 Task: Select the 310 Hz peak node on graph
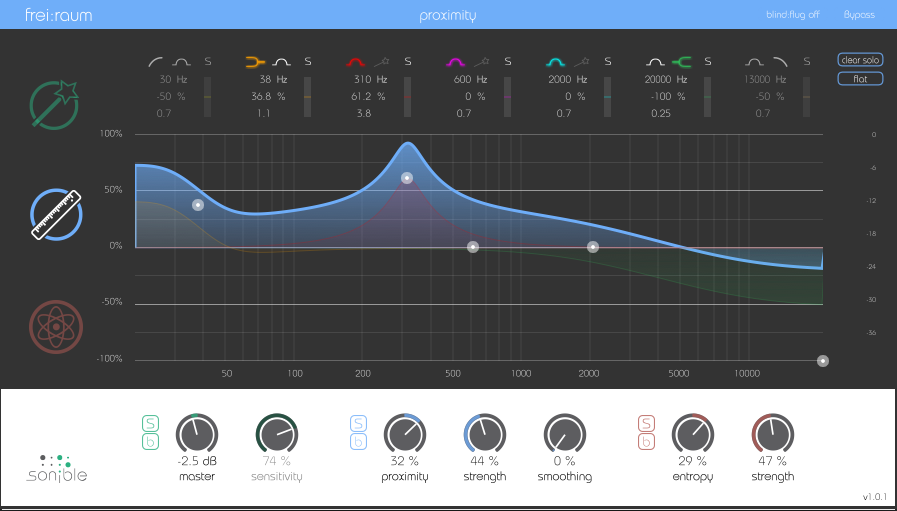point(407,178)
